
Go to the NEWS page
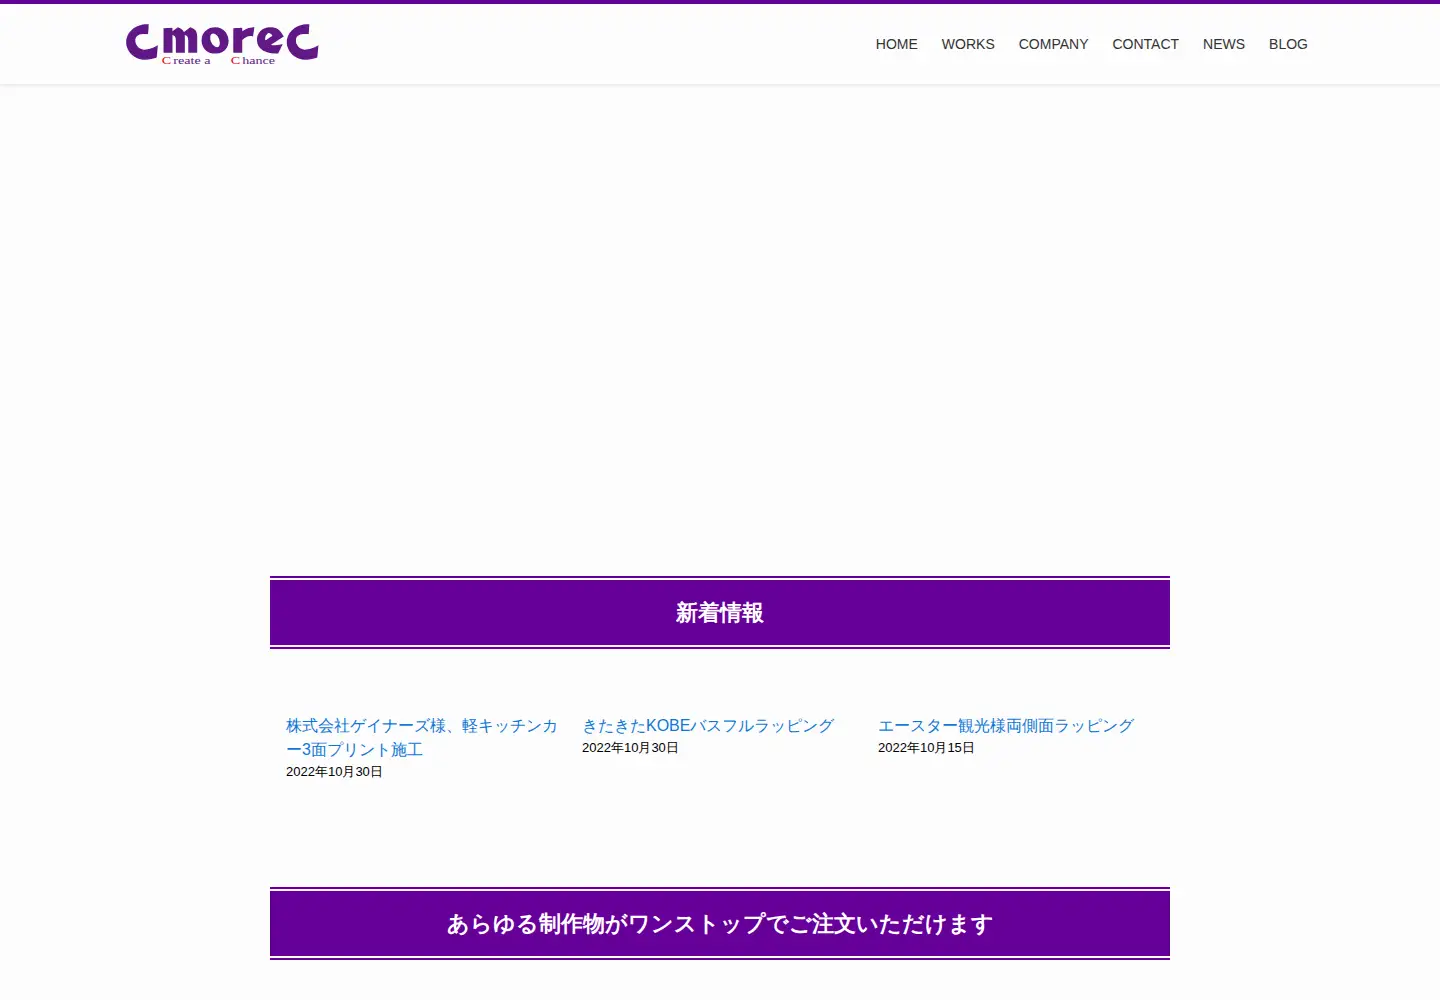[x=1224, y=44]
